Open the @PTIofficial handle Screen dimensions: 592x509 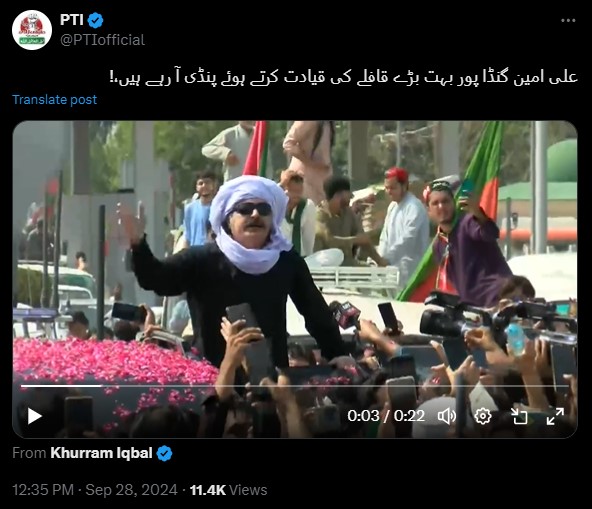(102, 40)
